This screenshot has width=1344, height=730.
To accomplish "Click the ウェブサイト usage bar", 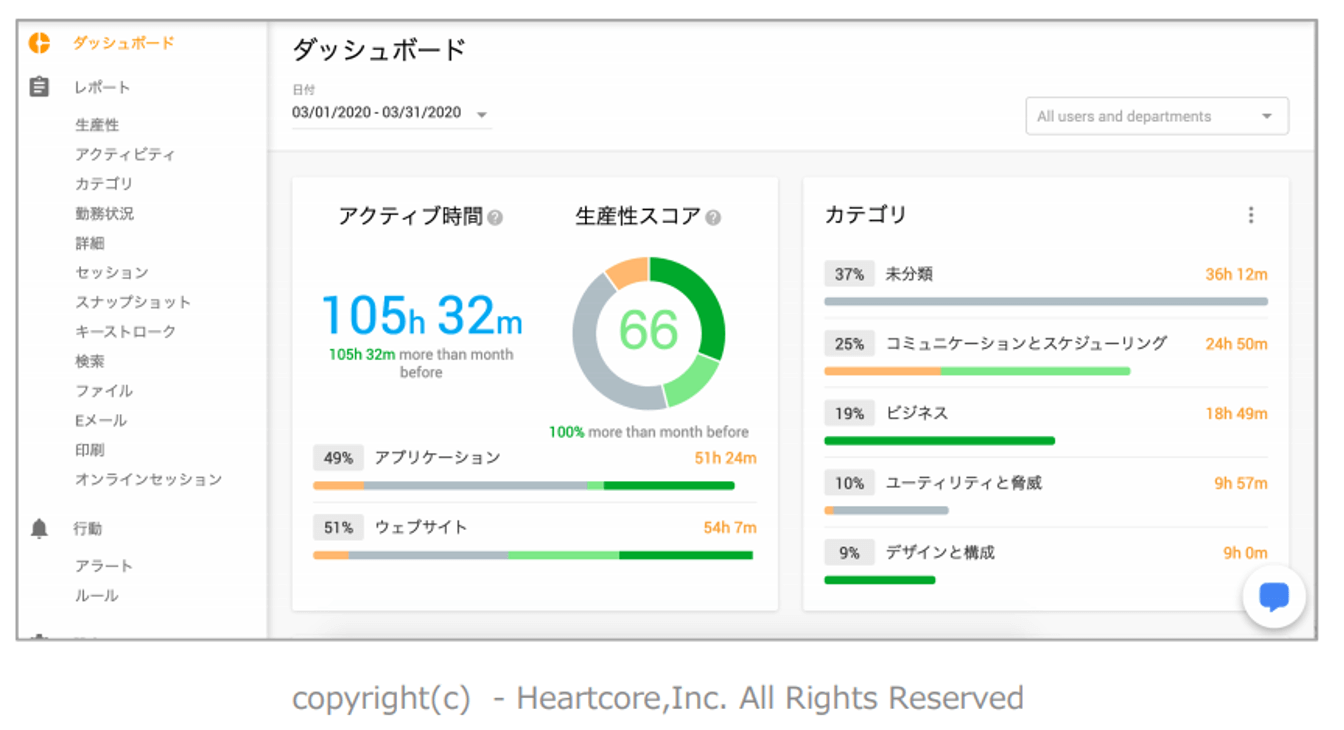I will (x=533, y=555).
